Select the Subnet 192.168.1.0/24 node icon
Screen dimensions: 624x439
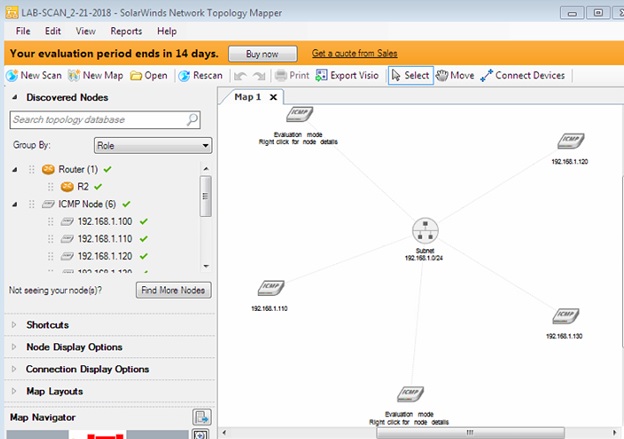coord(425,231)
